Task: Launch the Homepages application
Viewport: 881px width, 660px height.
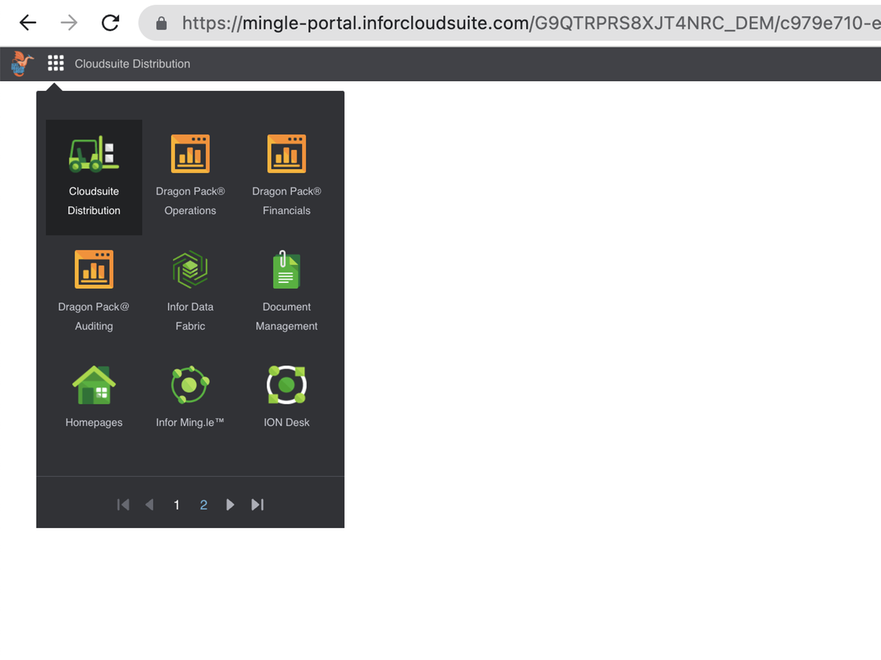Action: pos(93,395)
